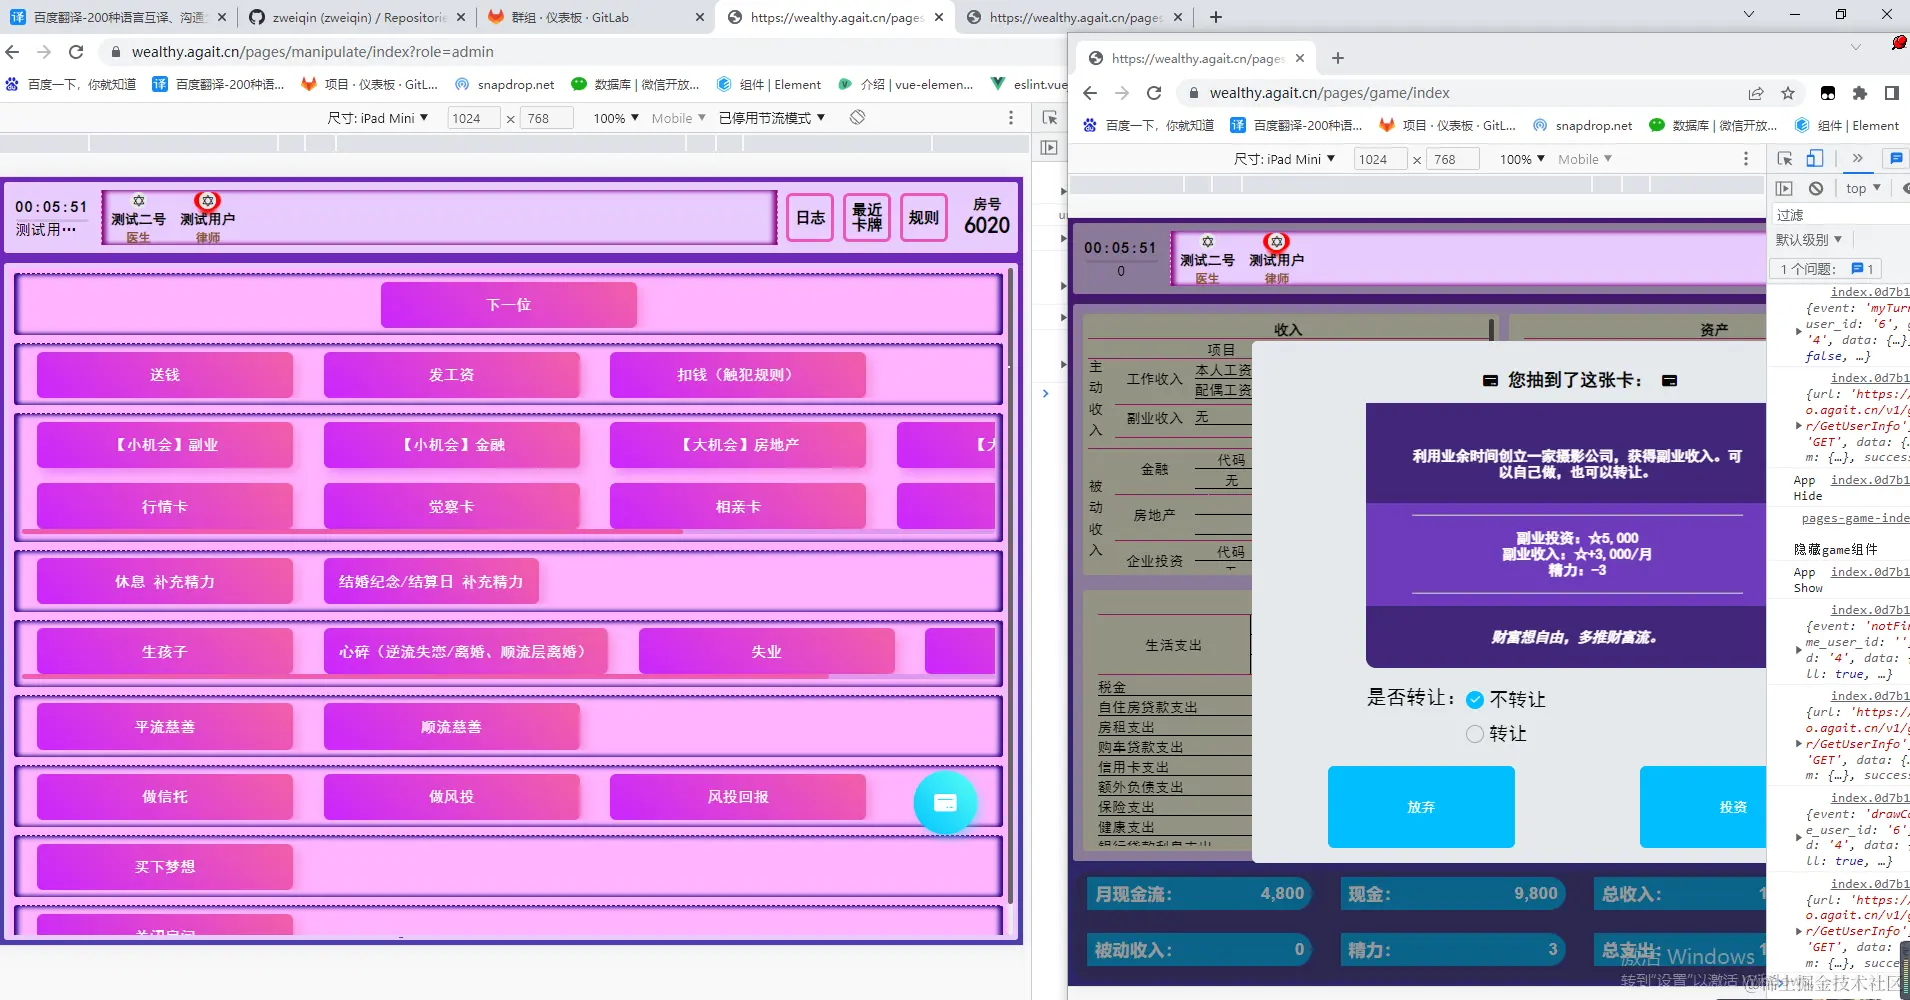
Task: Reload the game index page
Action: 1154,93
